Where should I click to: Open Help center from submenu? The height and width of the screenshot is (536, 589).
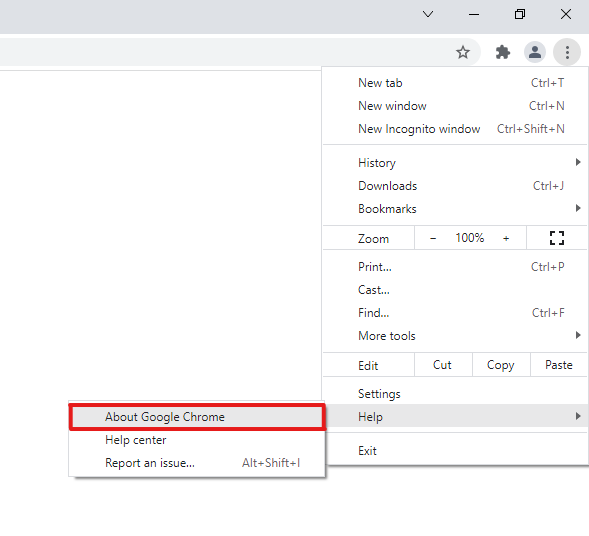[196, 440]
